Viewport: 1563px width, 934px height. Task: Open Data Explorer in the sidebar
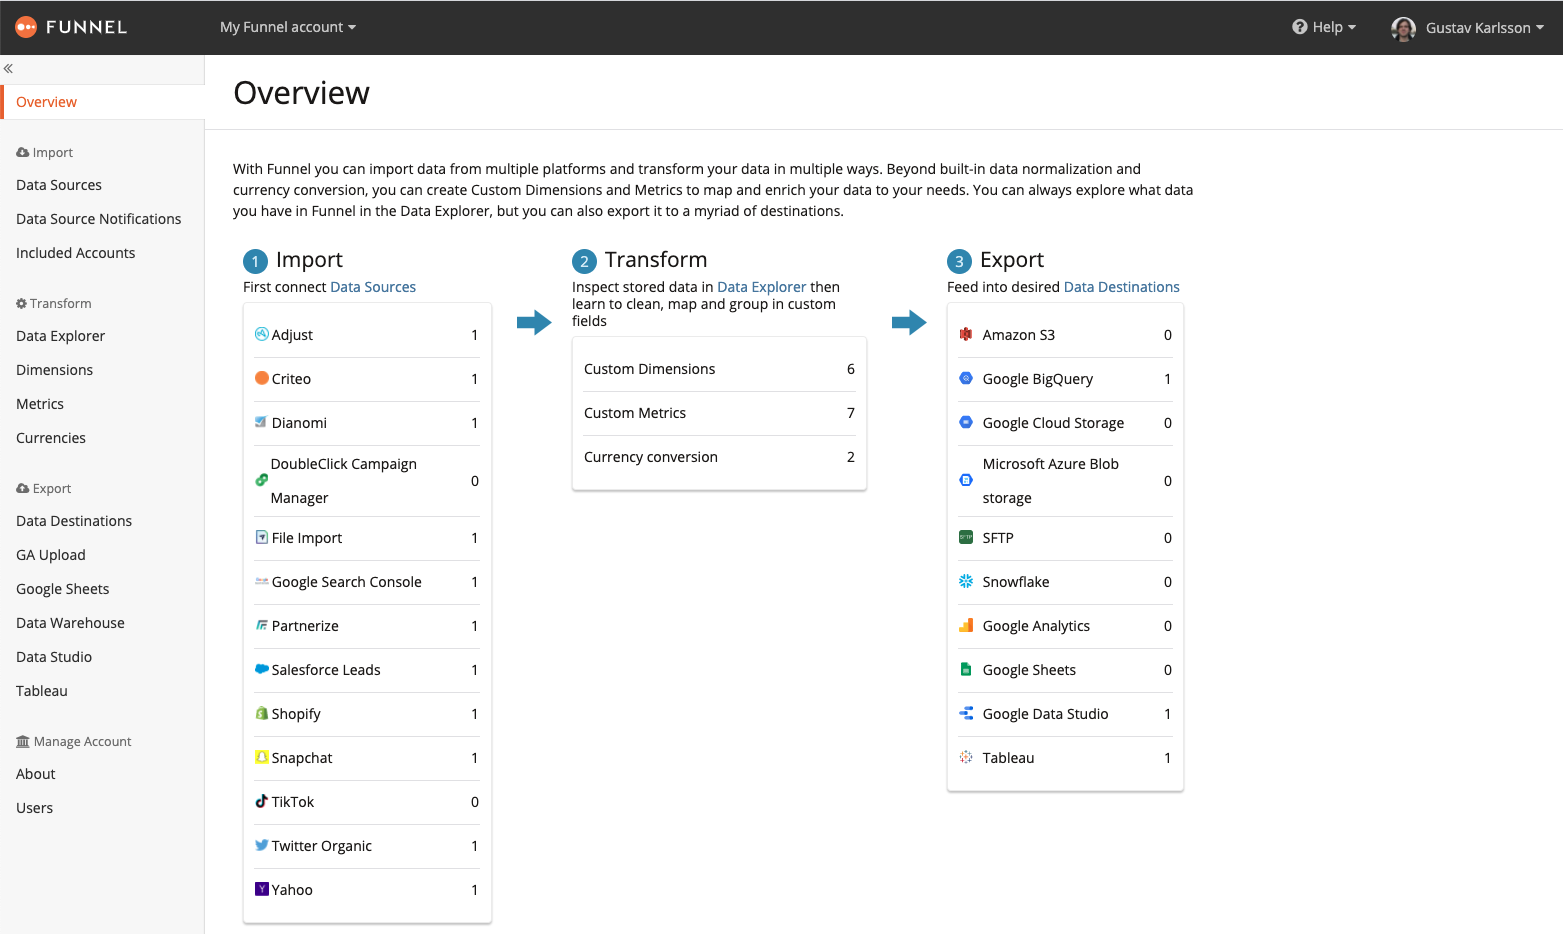[61, 336]
